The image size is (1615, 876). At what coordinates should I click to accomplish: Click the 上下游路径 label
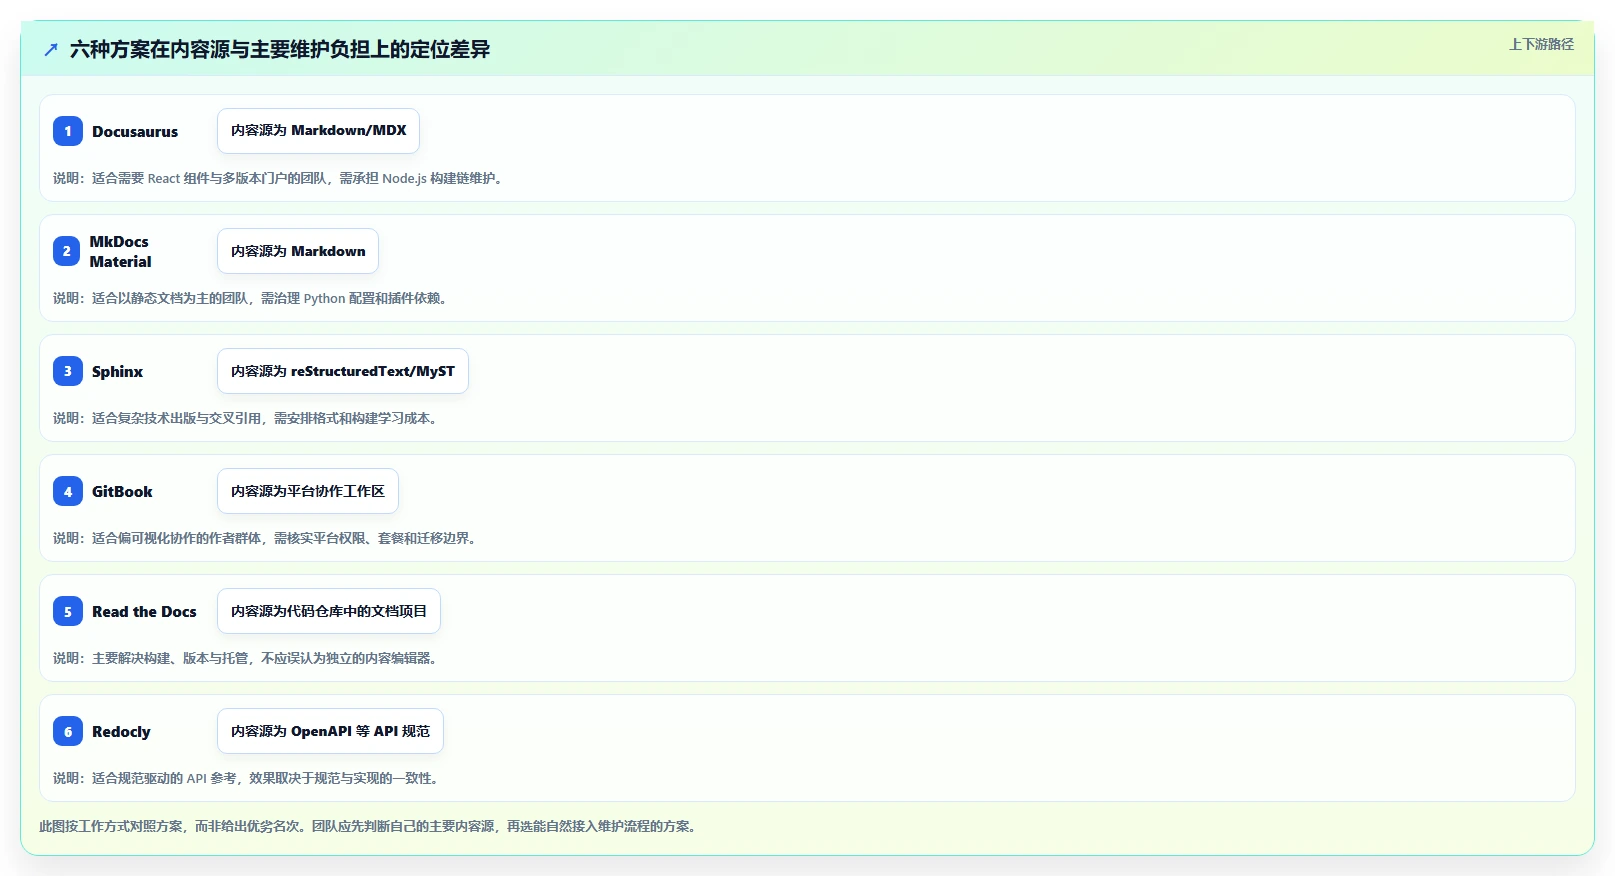pos(1541,44)
